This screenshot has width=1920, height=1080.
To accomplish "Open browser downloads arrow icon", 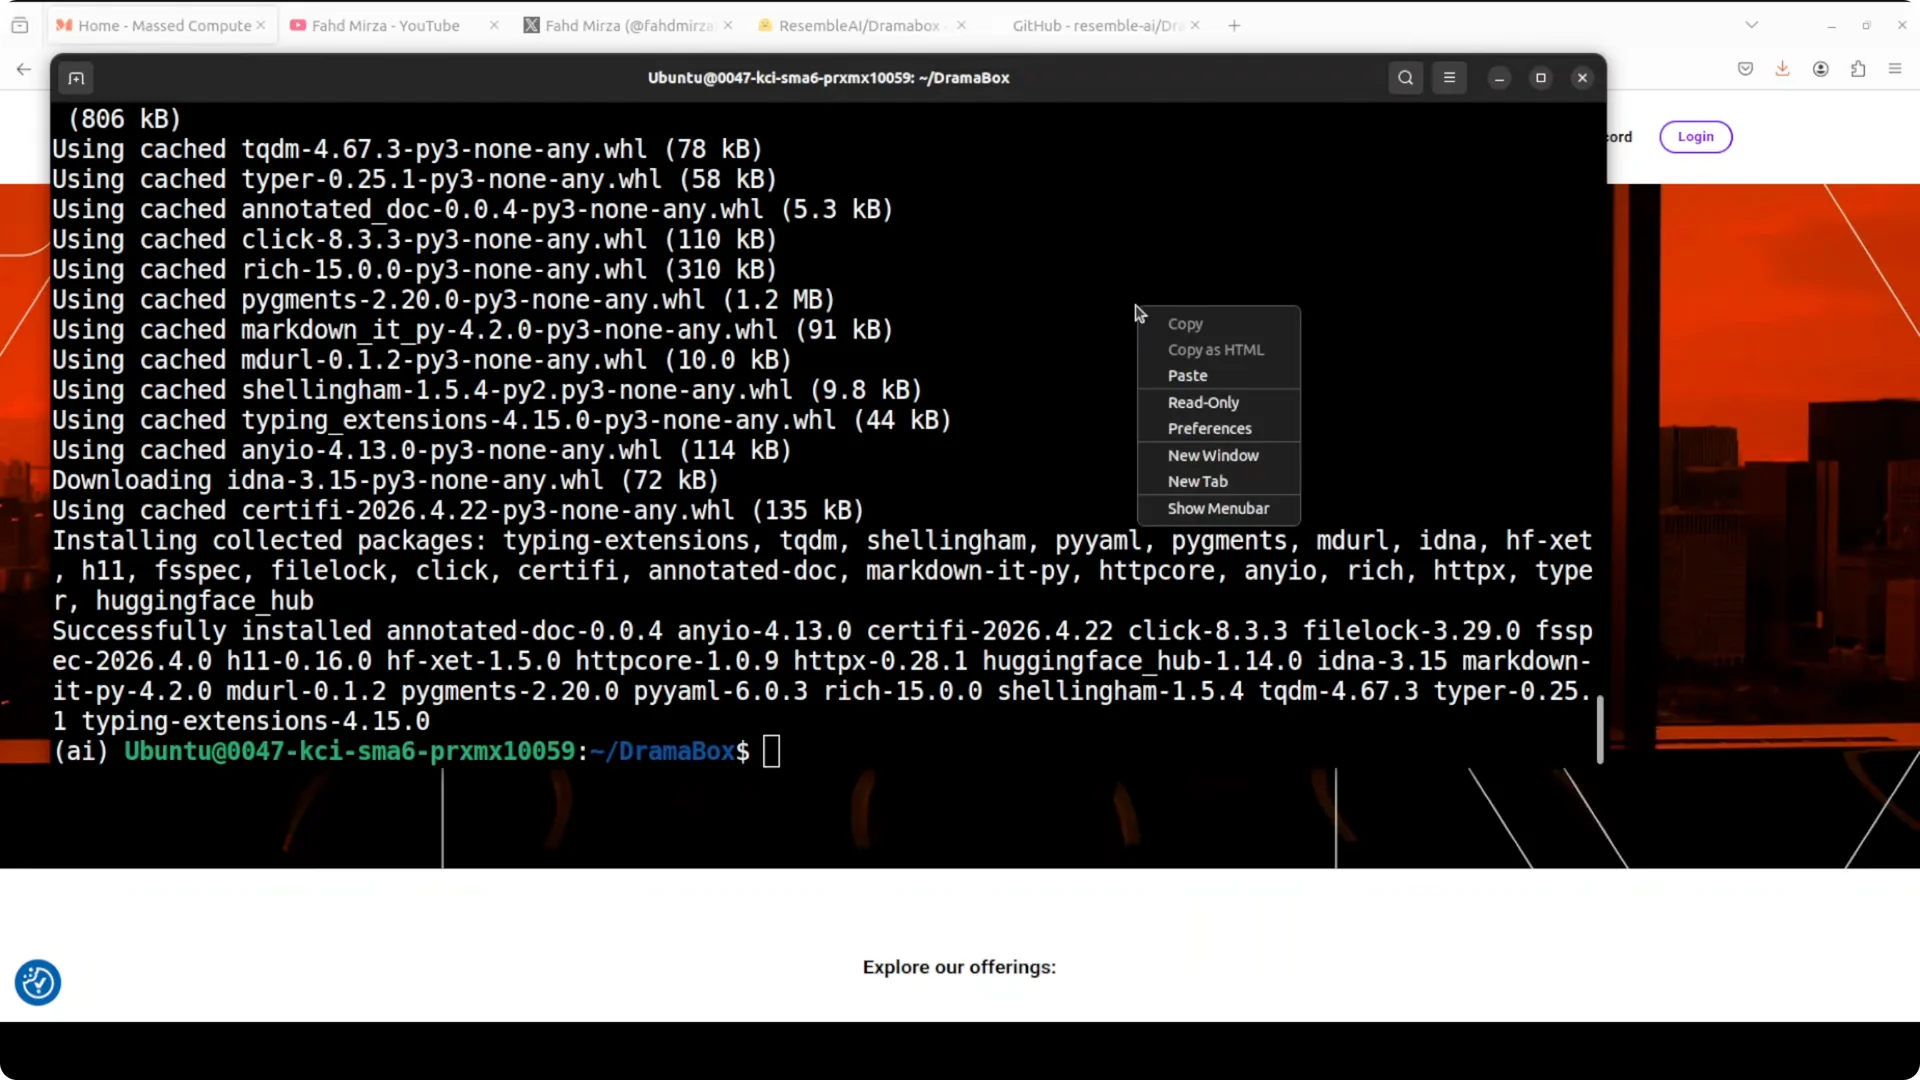I will [x=1782, y=69].
